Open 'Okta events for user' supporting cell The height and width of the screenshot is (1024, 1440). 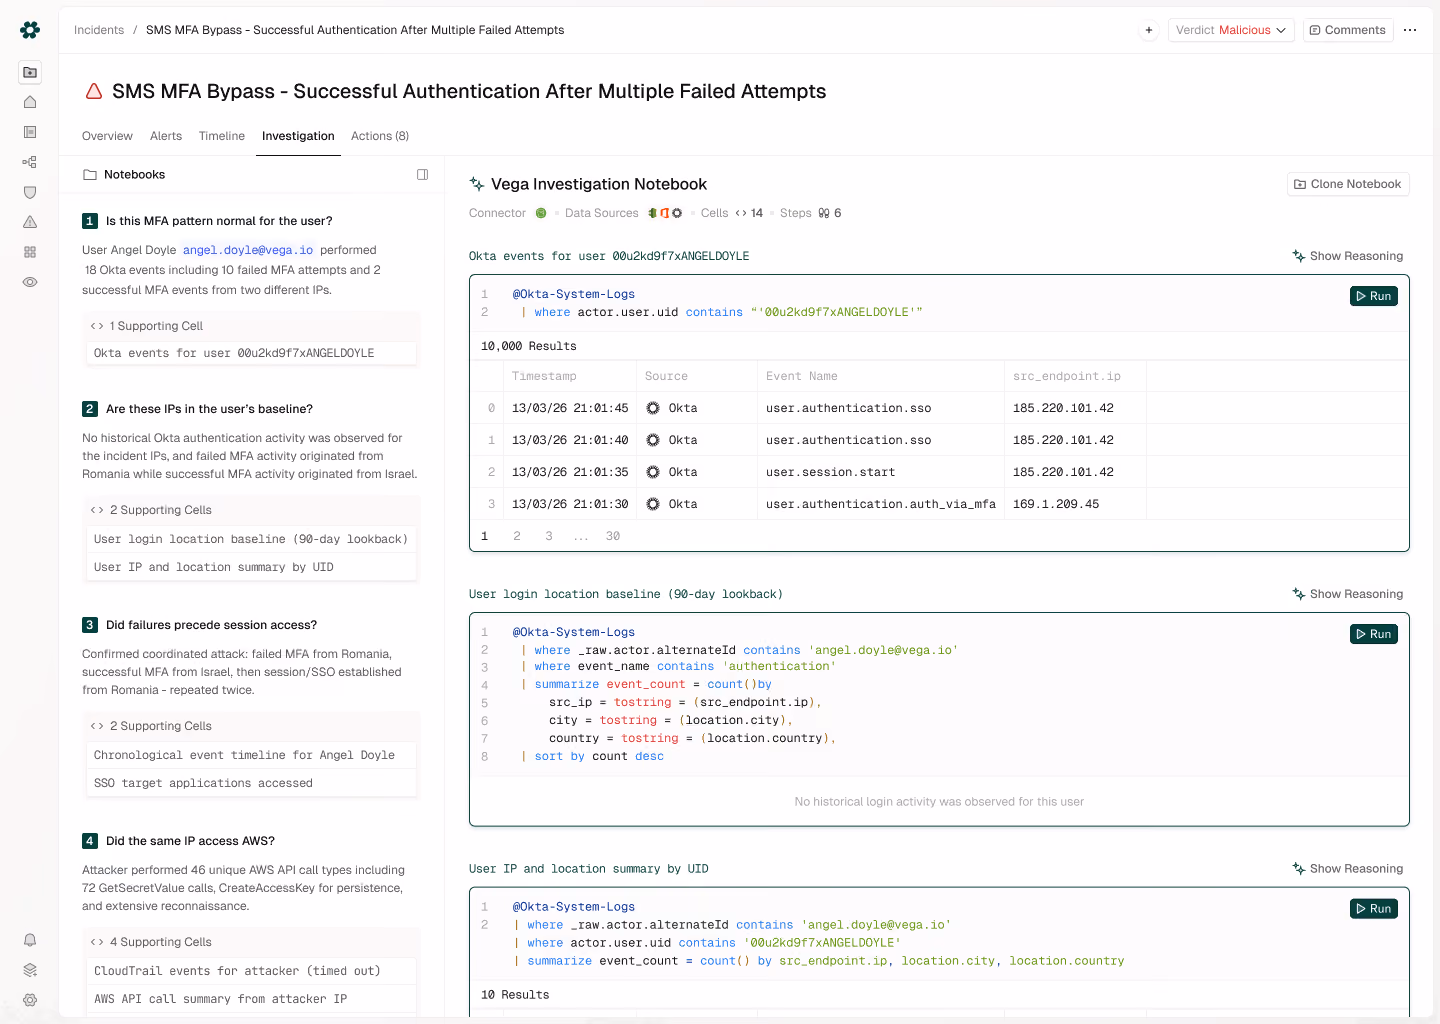click(x=252, y=353)
